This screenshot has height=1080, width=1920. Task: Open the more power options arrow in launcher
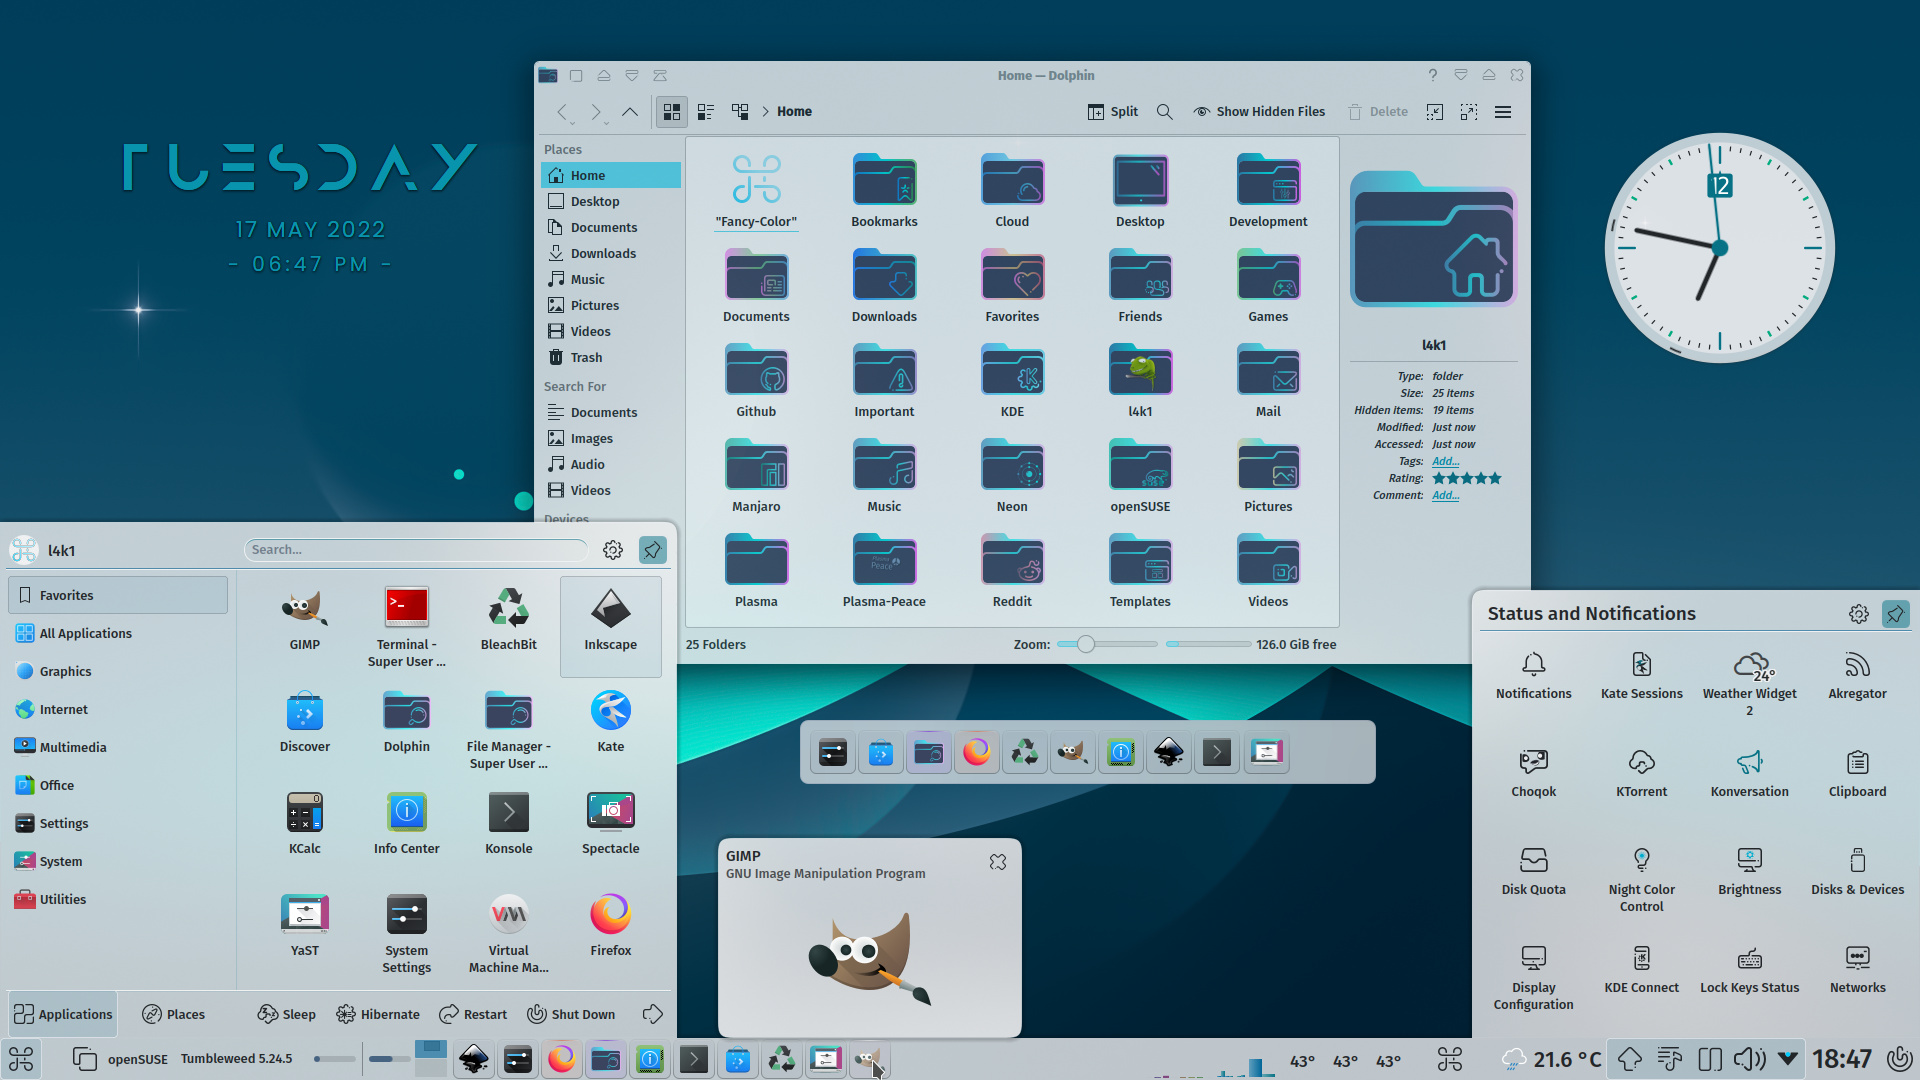[653, 1014]
